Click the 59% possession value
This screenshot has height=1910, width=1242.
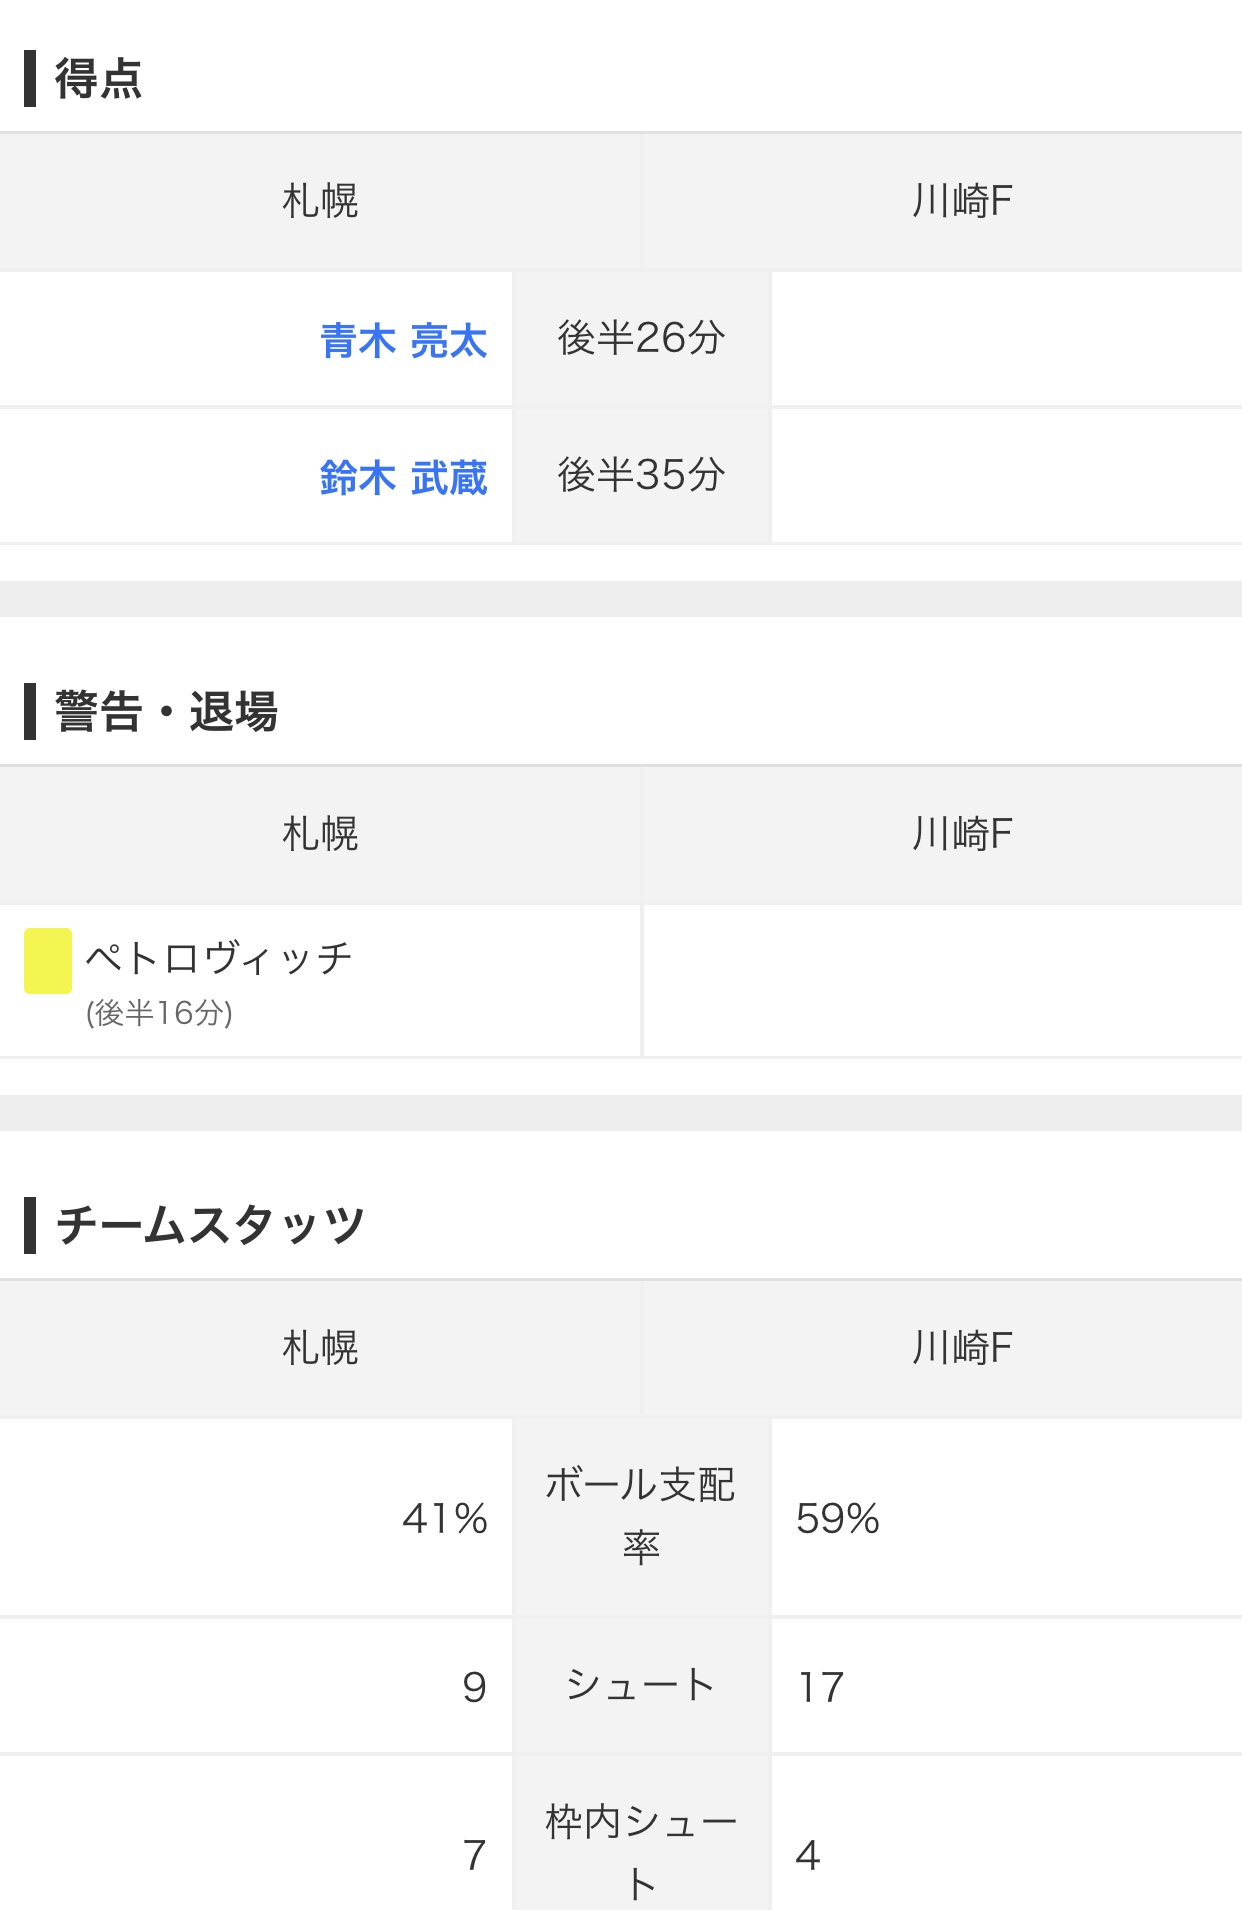pos(837,1519)
